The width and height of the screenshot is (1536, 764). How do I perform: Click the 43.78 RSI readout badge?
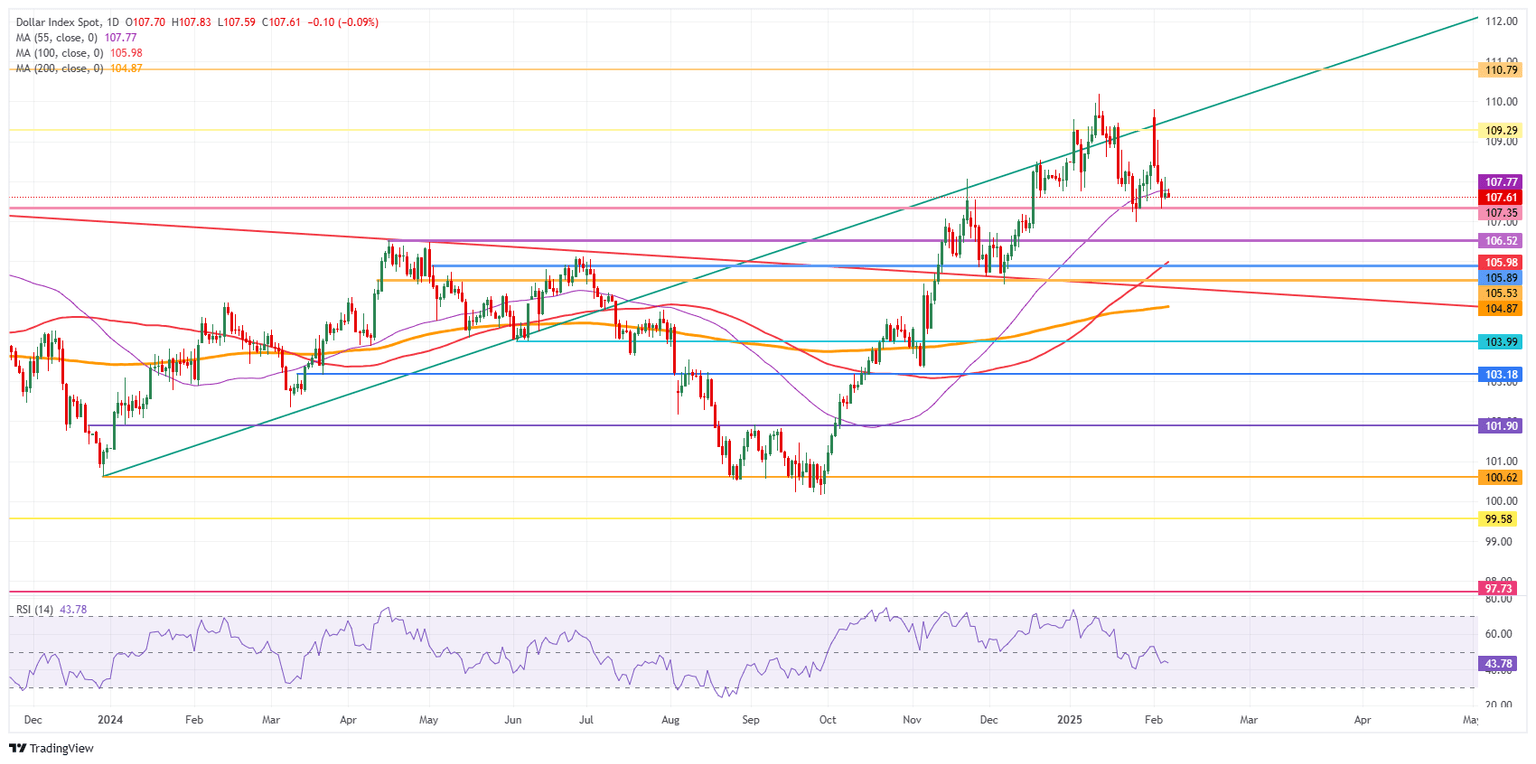point(1500,662)
